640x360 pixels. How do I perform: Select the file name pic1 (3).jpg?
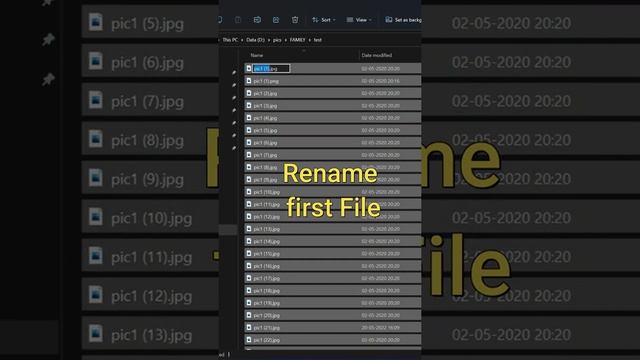[x=265, y=106]
